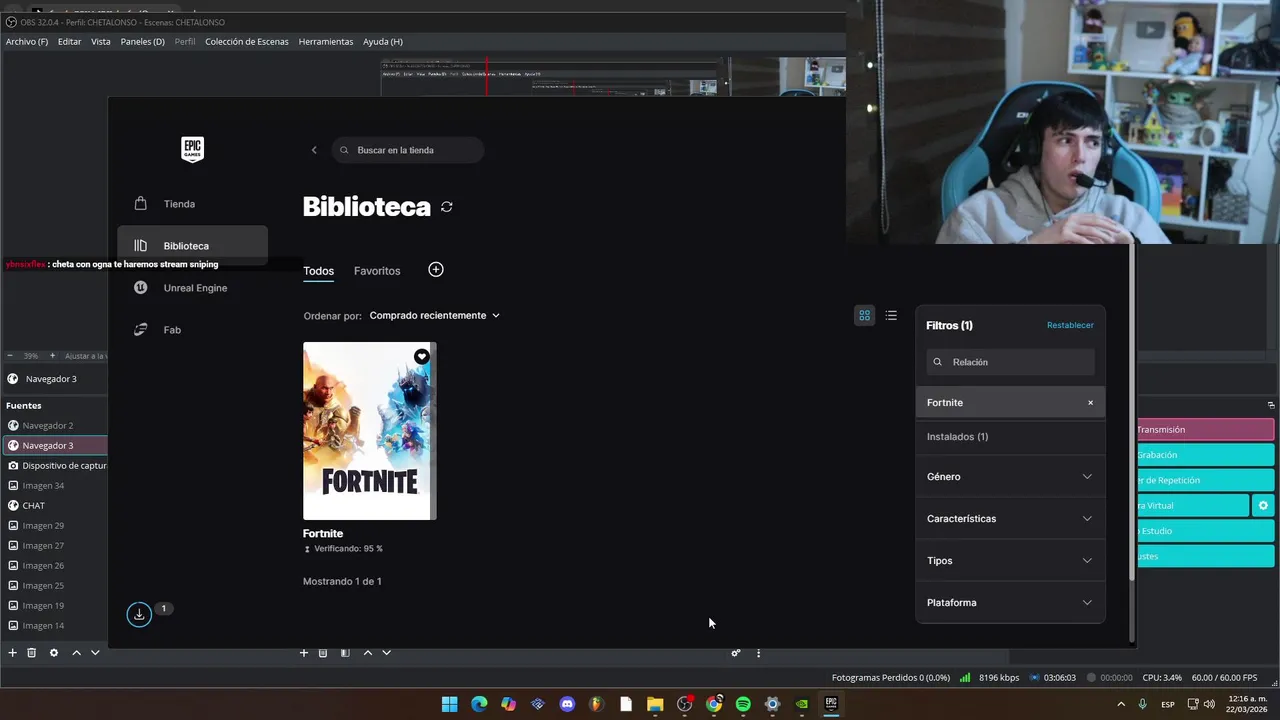The width and height of the screenshot is (1280, 720).
Task: Move source down with Fuentes arrow
Action: point(95,653)
